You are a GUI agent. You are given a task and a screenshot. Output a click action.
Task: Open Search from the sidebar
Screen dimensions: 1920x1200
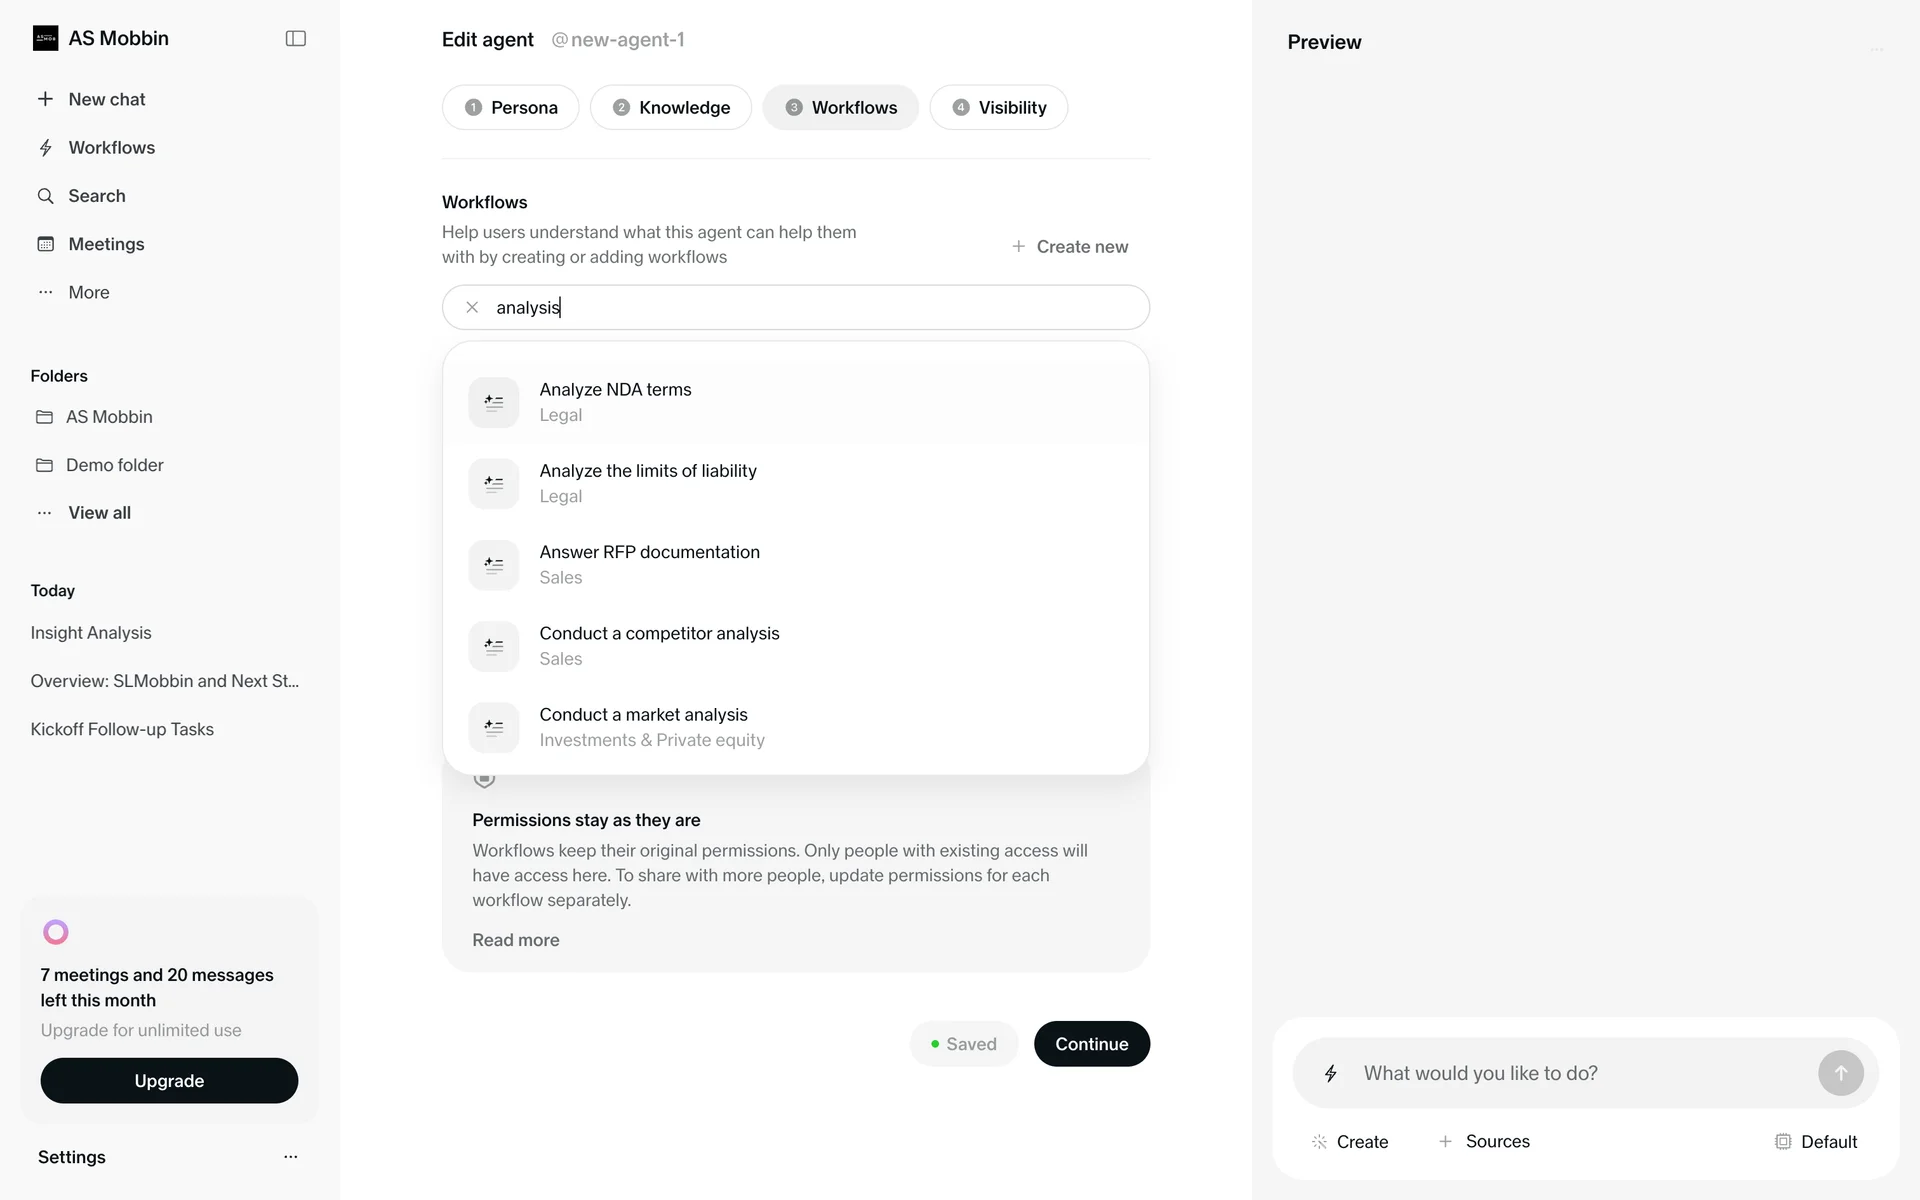96,196
